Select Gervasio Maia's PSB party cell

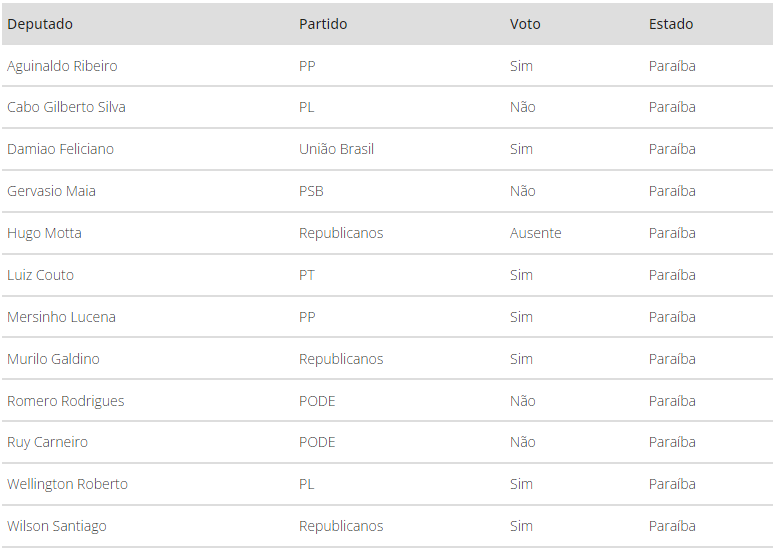point(311,191)
